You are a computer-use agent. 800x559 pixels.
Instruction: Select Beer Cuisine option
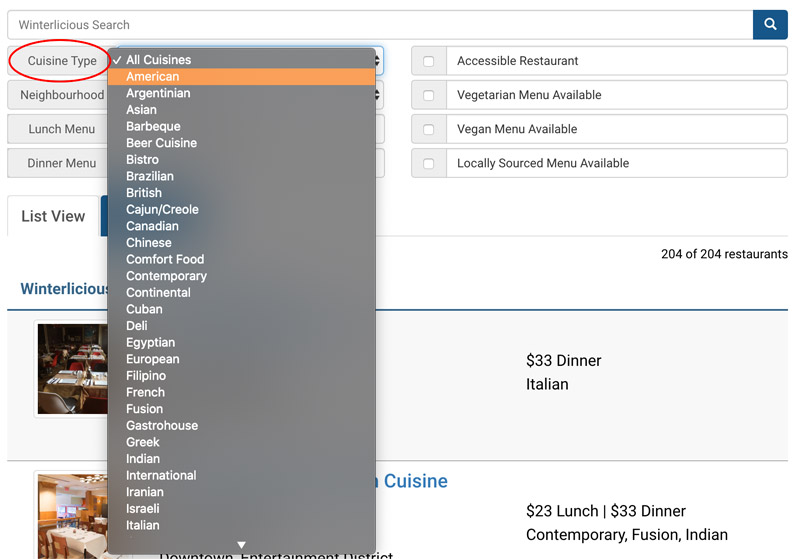242,143
